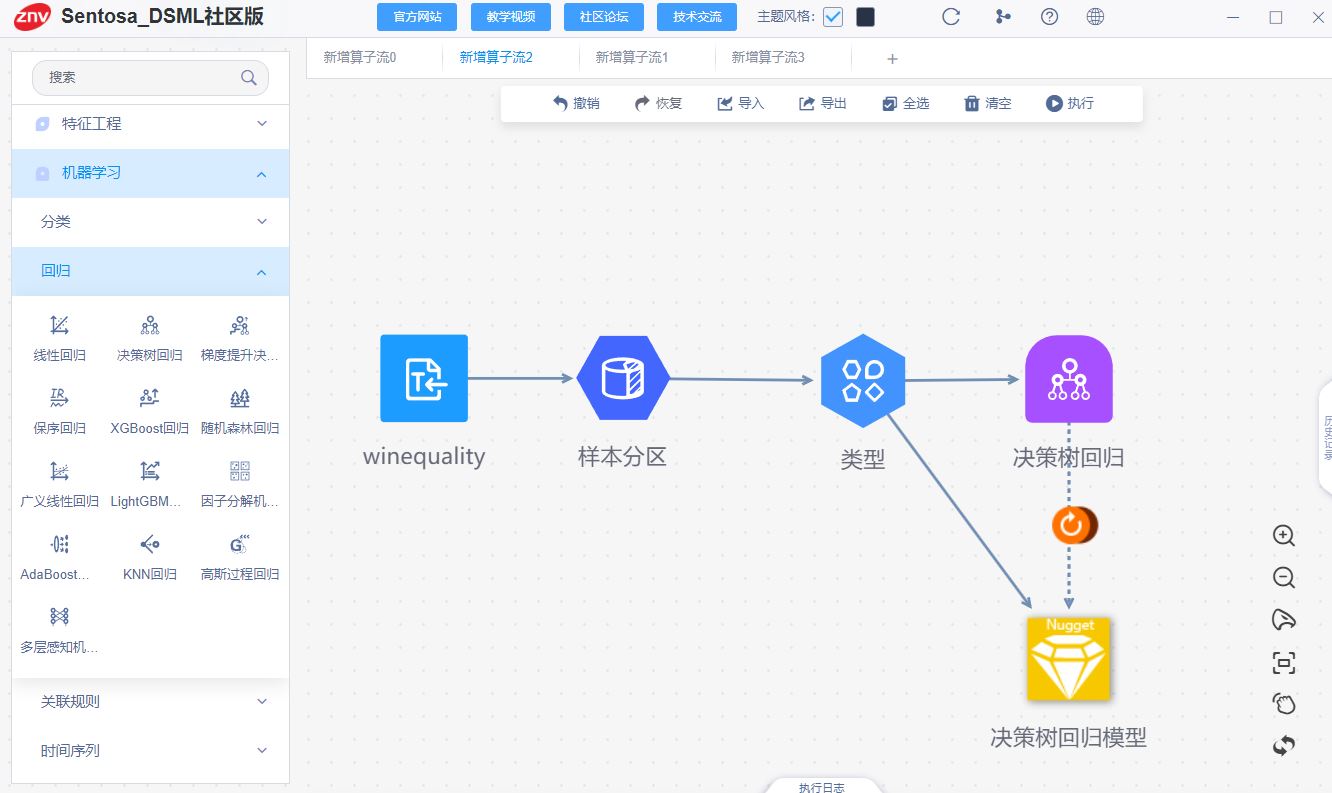1332x793 pixels.
Task: Open the 教学视频 button
Action: tap(510, 17)
